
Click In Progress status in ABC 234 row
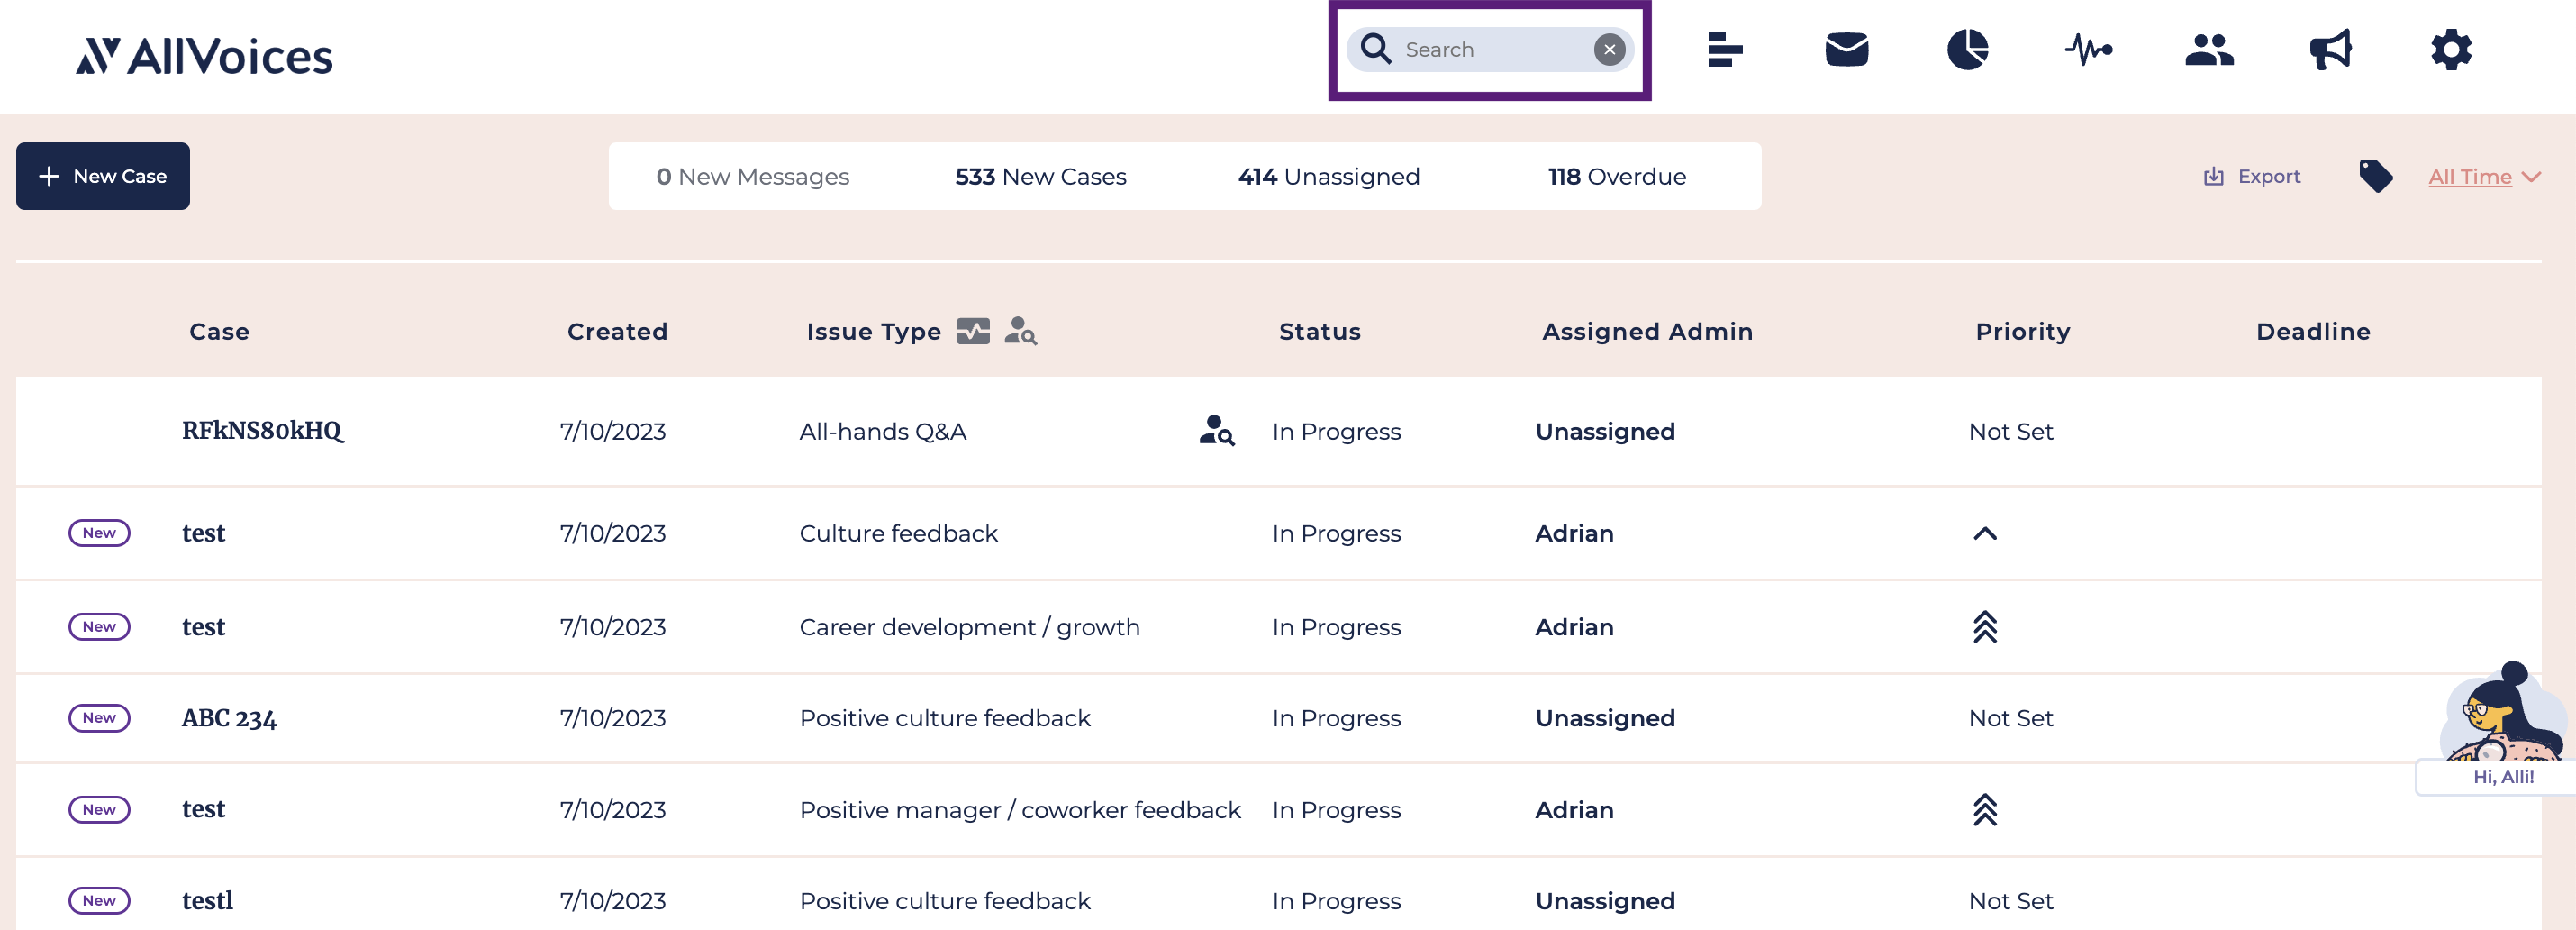(1336, 718)
